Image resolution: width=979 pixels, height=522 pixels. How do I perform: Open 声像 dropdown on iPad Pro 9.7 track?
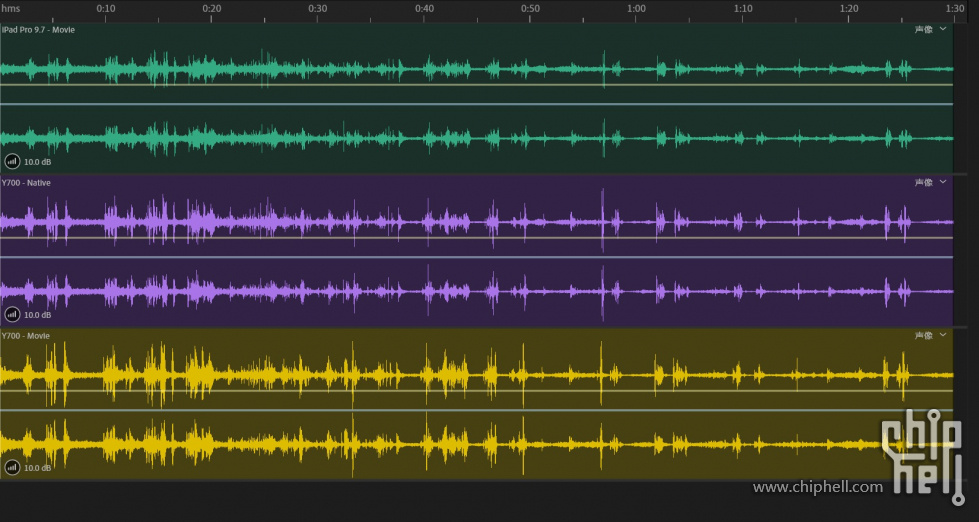[x=923, y=29]
